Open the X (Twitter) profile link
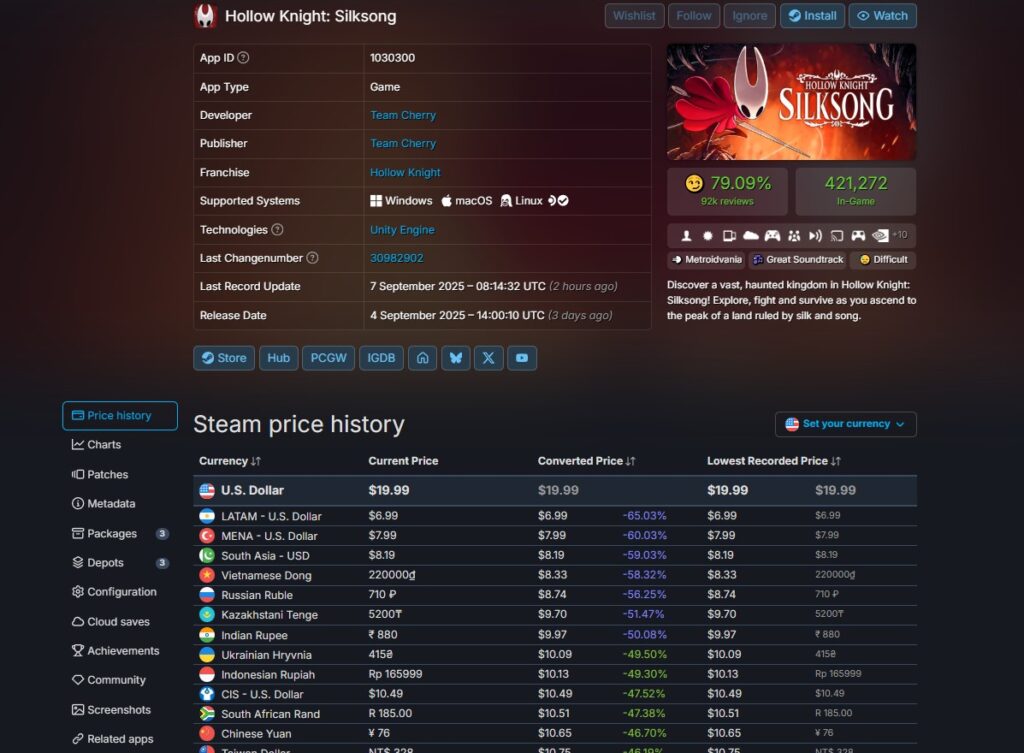1024x753 pixels. [488, 358]
